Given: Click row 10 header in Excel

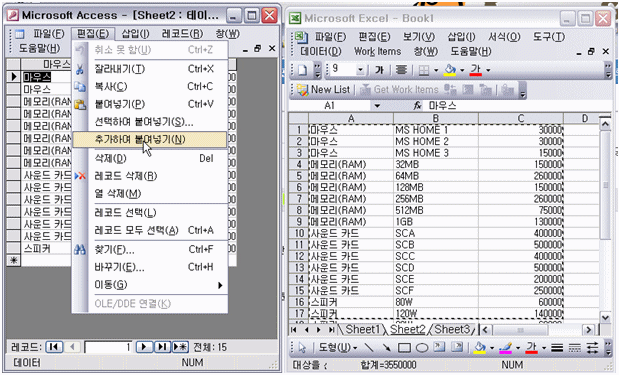Looking at the screenshot, I should 299,233.
